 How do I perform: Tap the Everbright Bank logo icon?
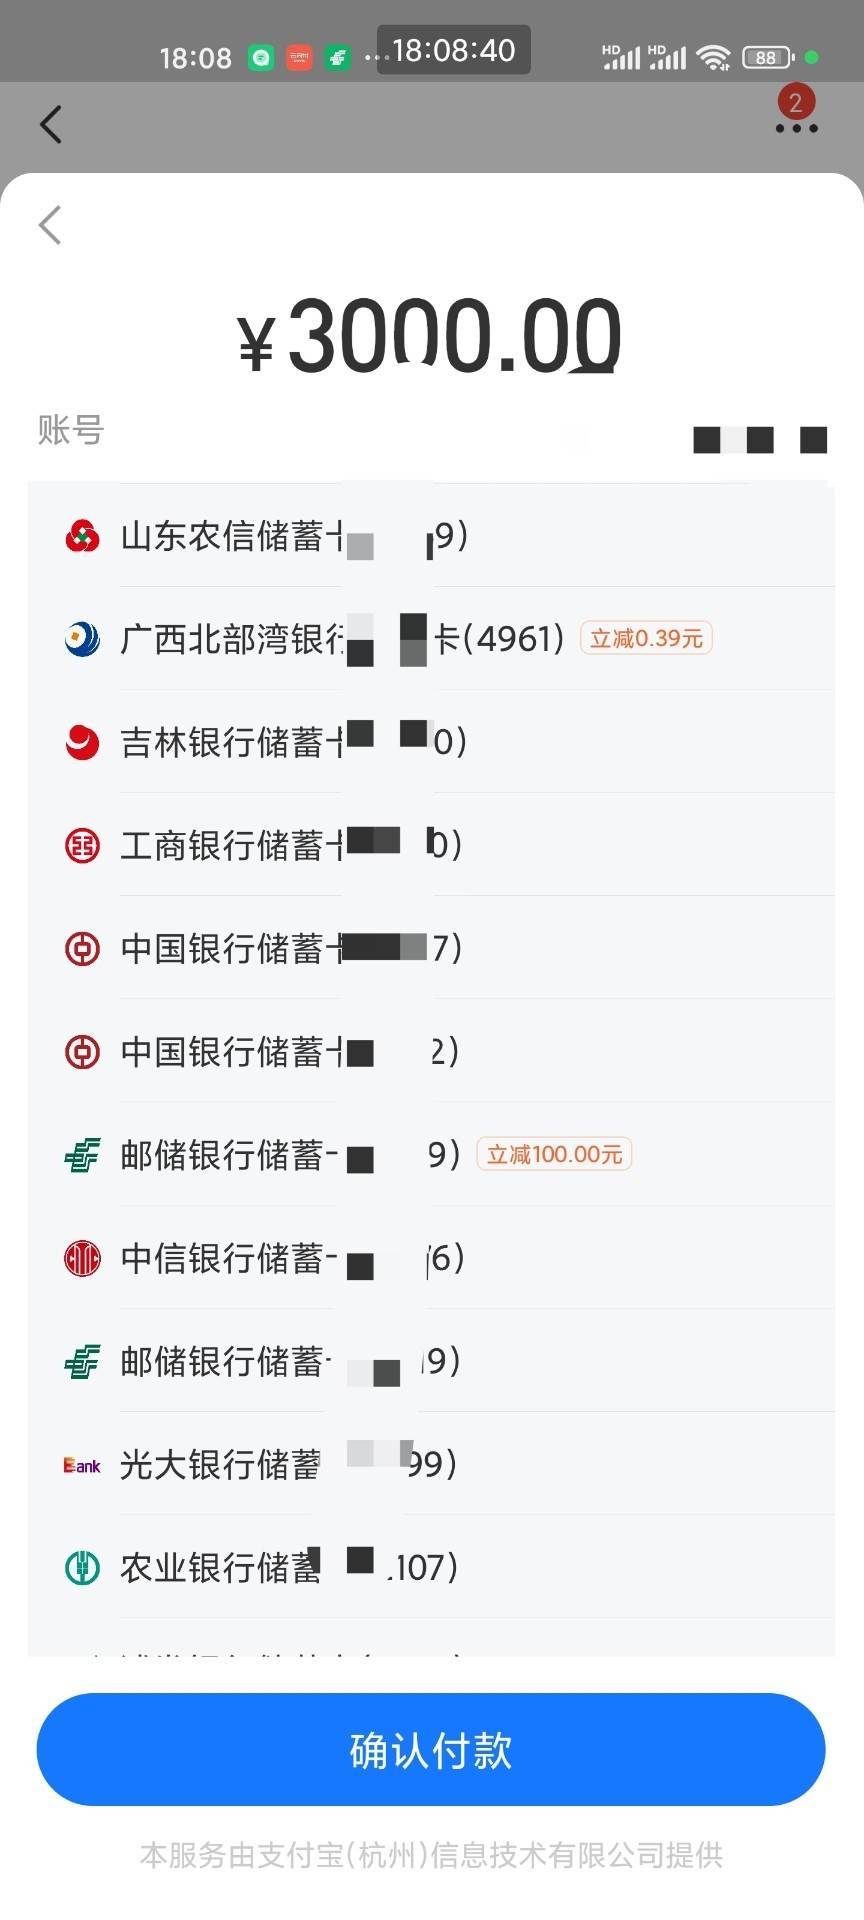coord(82,1465)
